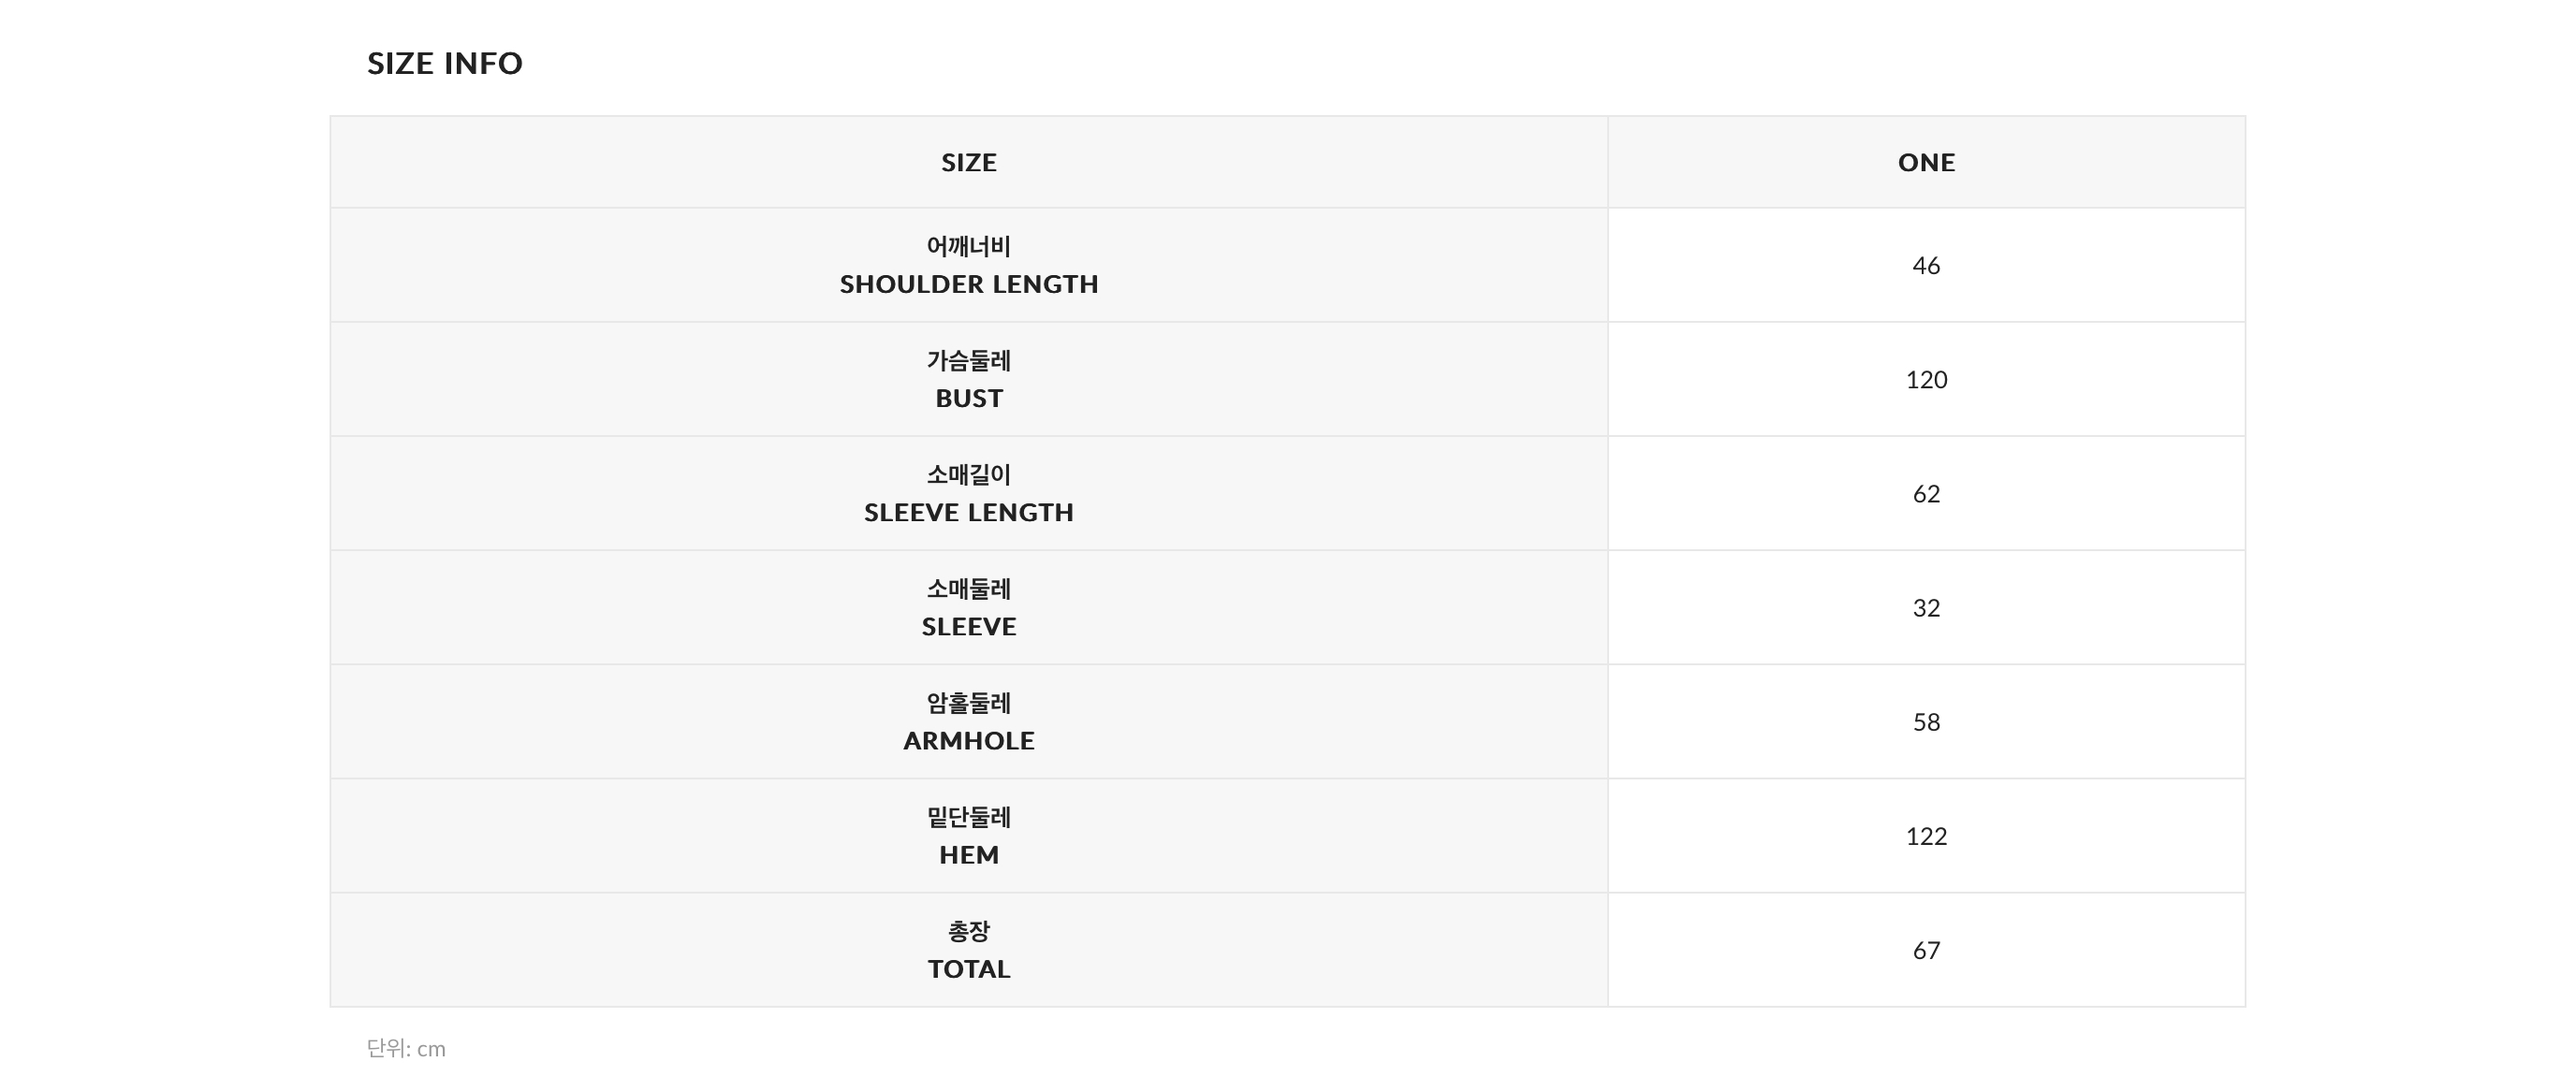Image resolution: width=2576 pixels, height=1091 pixels.
Task: Click the total length value 67
Action: [x=1926, y=949]
